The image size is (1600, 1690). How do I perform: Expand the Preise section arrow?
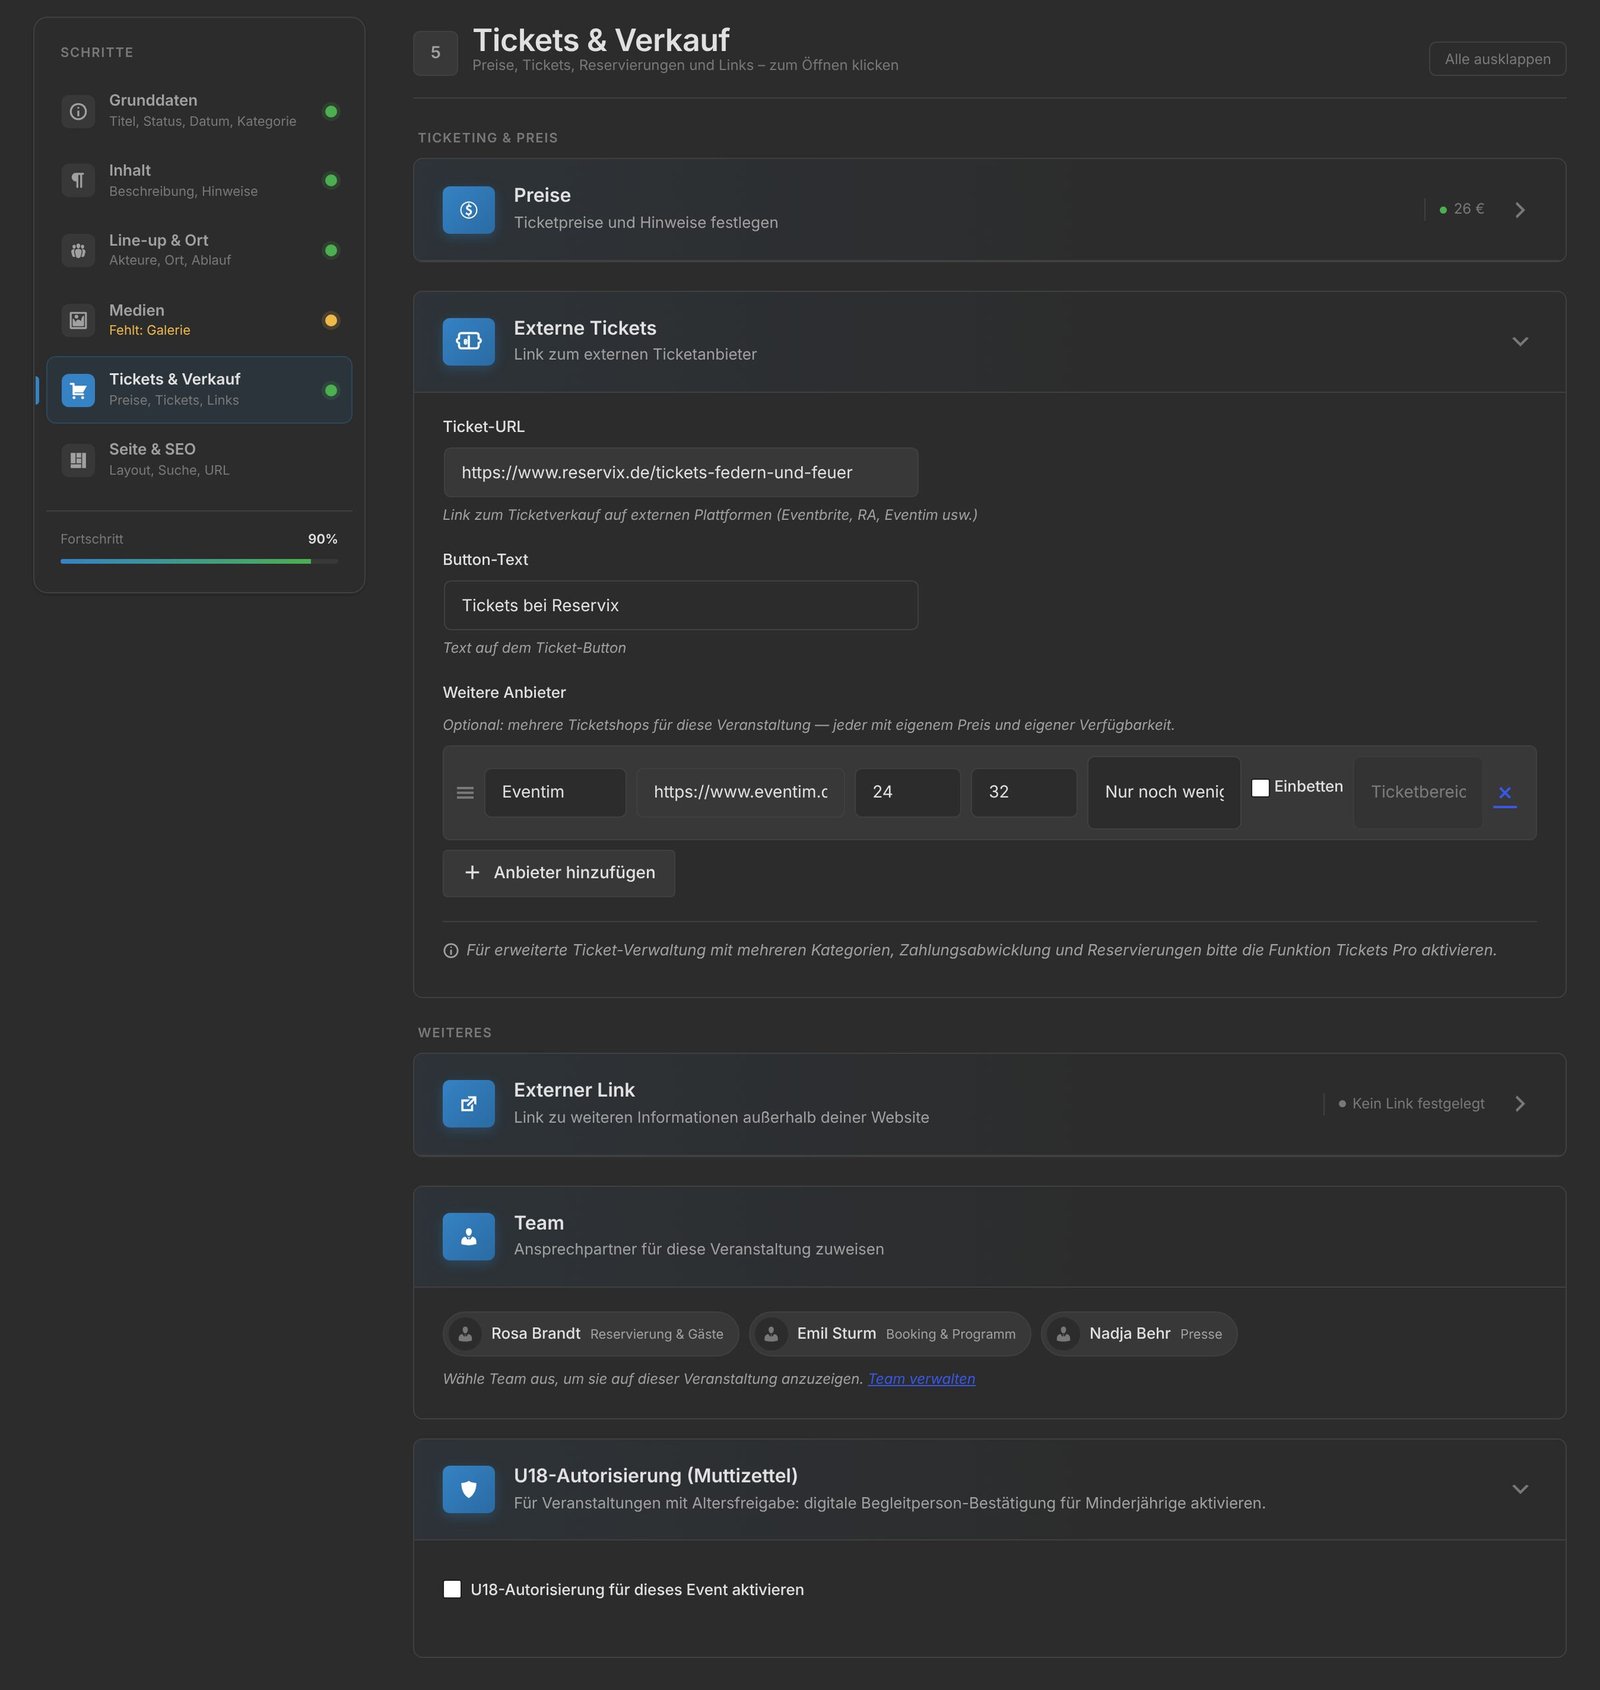(x=1520, y=210)
